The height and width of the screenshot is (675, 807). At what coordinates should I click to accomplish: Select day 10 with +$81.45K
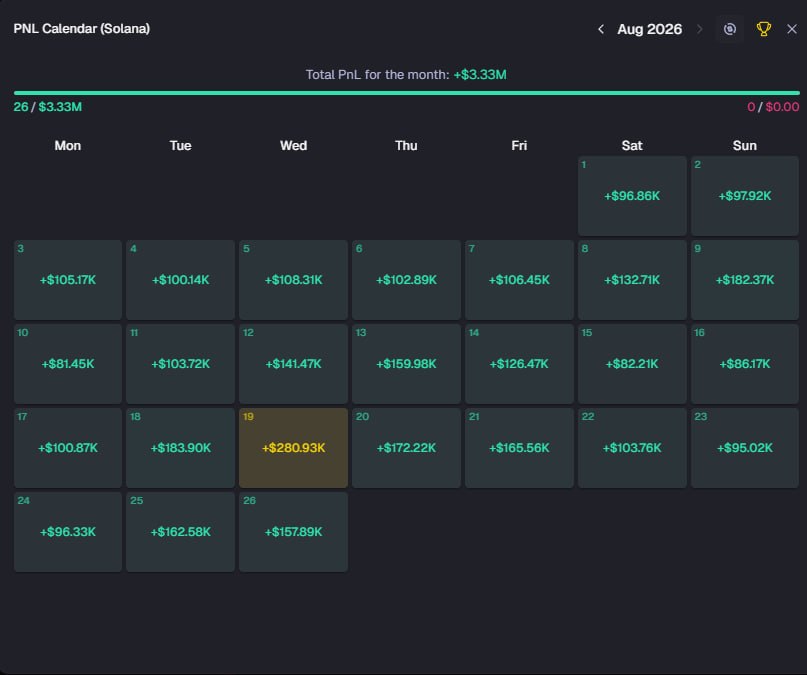pyautogui.click(x=68, y=364)
